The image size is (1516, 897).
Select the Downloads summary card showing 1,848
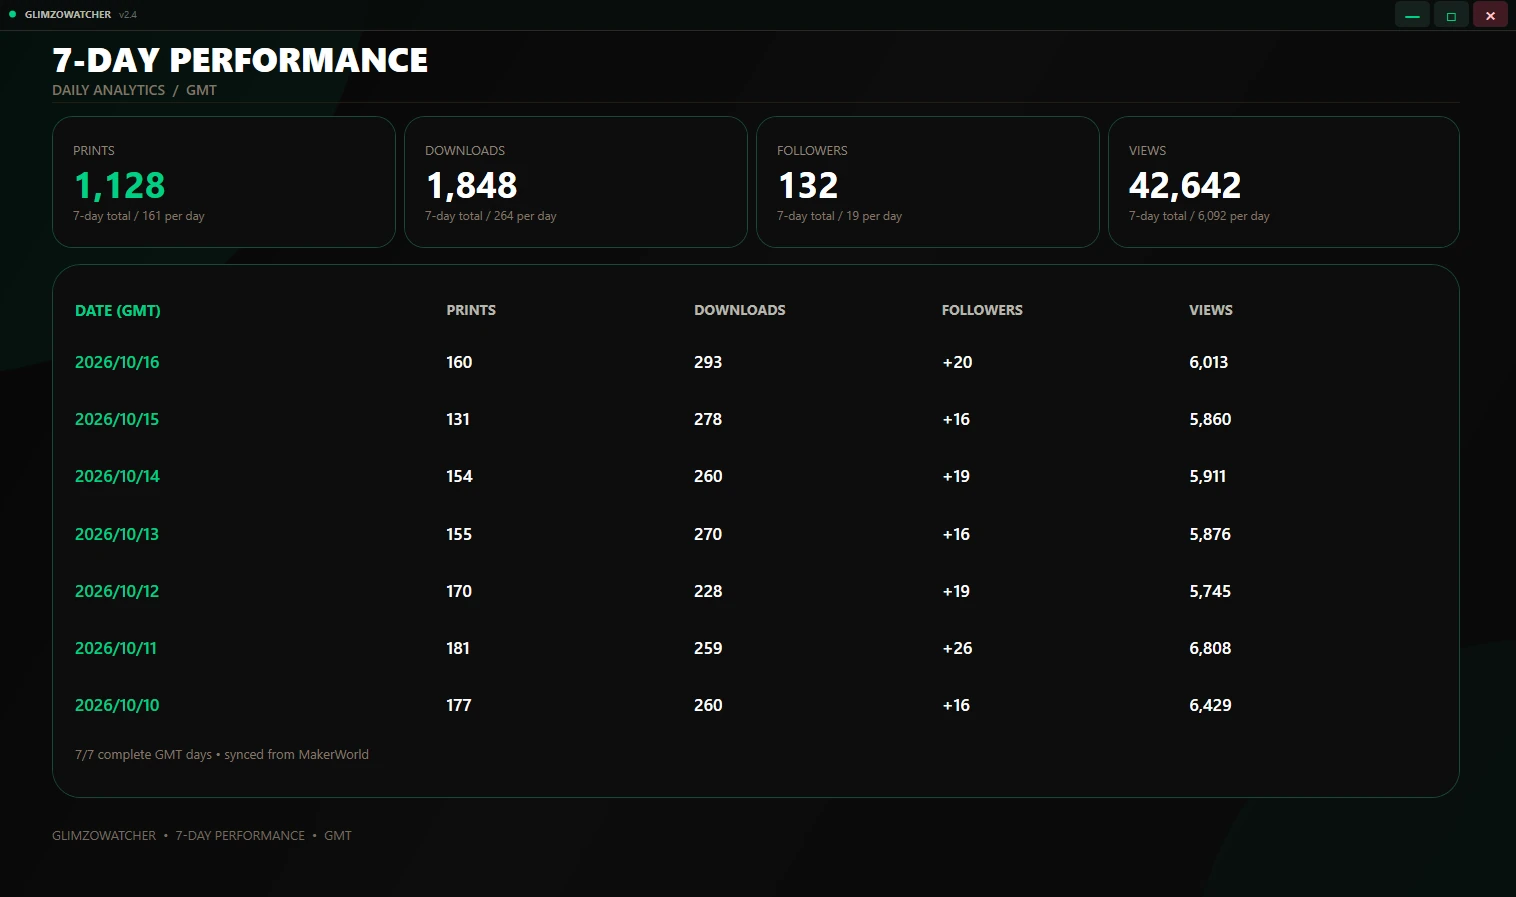pyautogui.click(x=576, y=182)
